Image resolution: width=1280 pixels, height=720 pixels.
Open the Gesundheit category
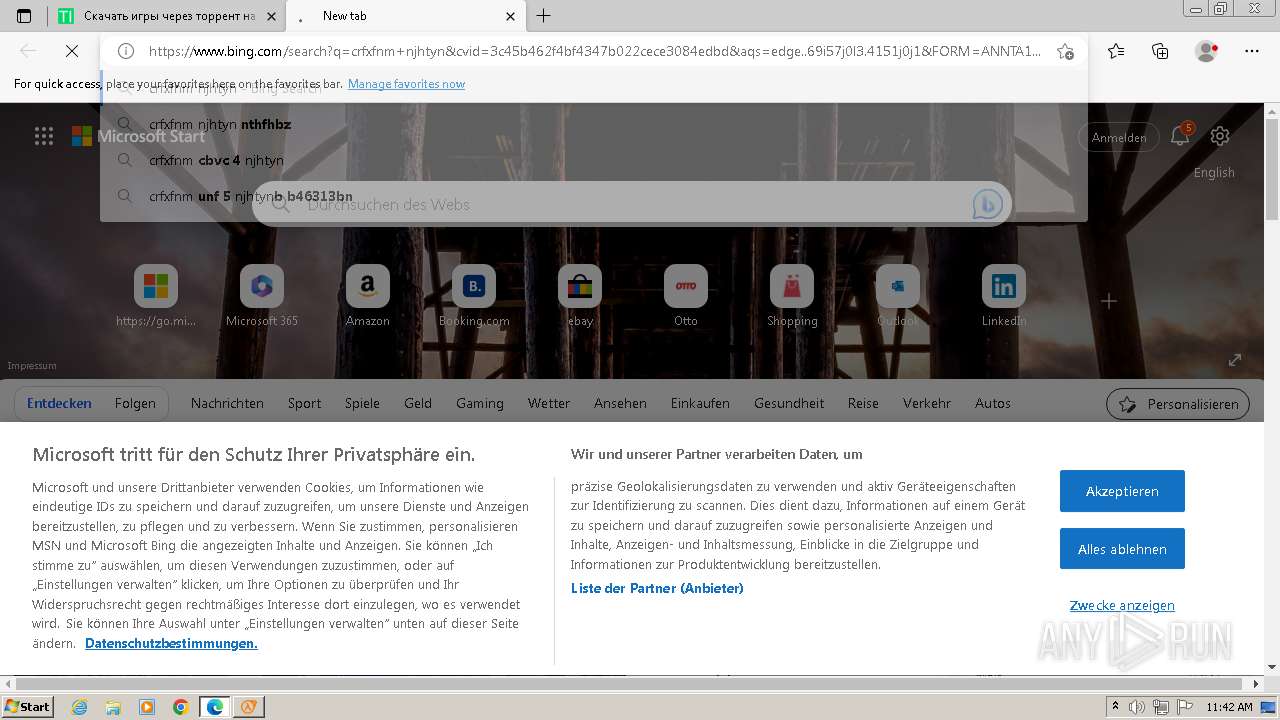coord(789,403)
